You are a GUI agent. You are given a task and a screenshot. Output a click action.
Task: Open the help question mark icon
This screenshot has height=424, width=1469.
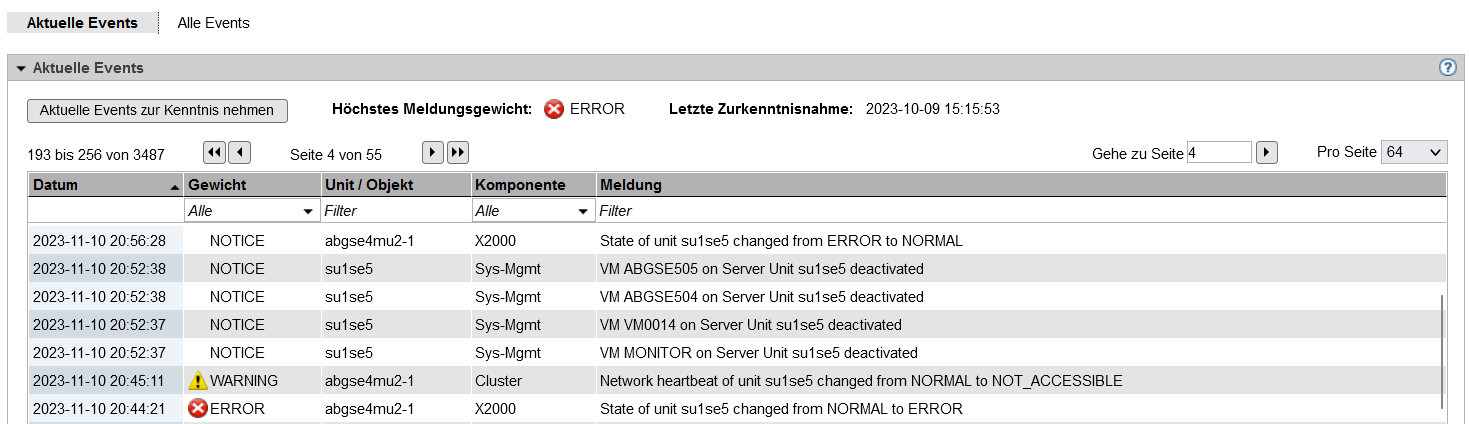(1447, 68)
